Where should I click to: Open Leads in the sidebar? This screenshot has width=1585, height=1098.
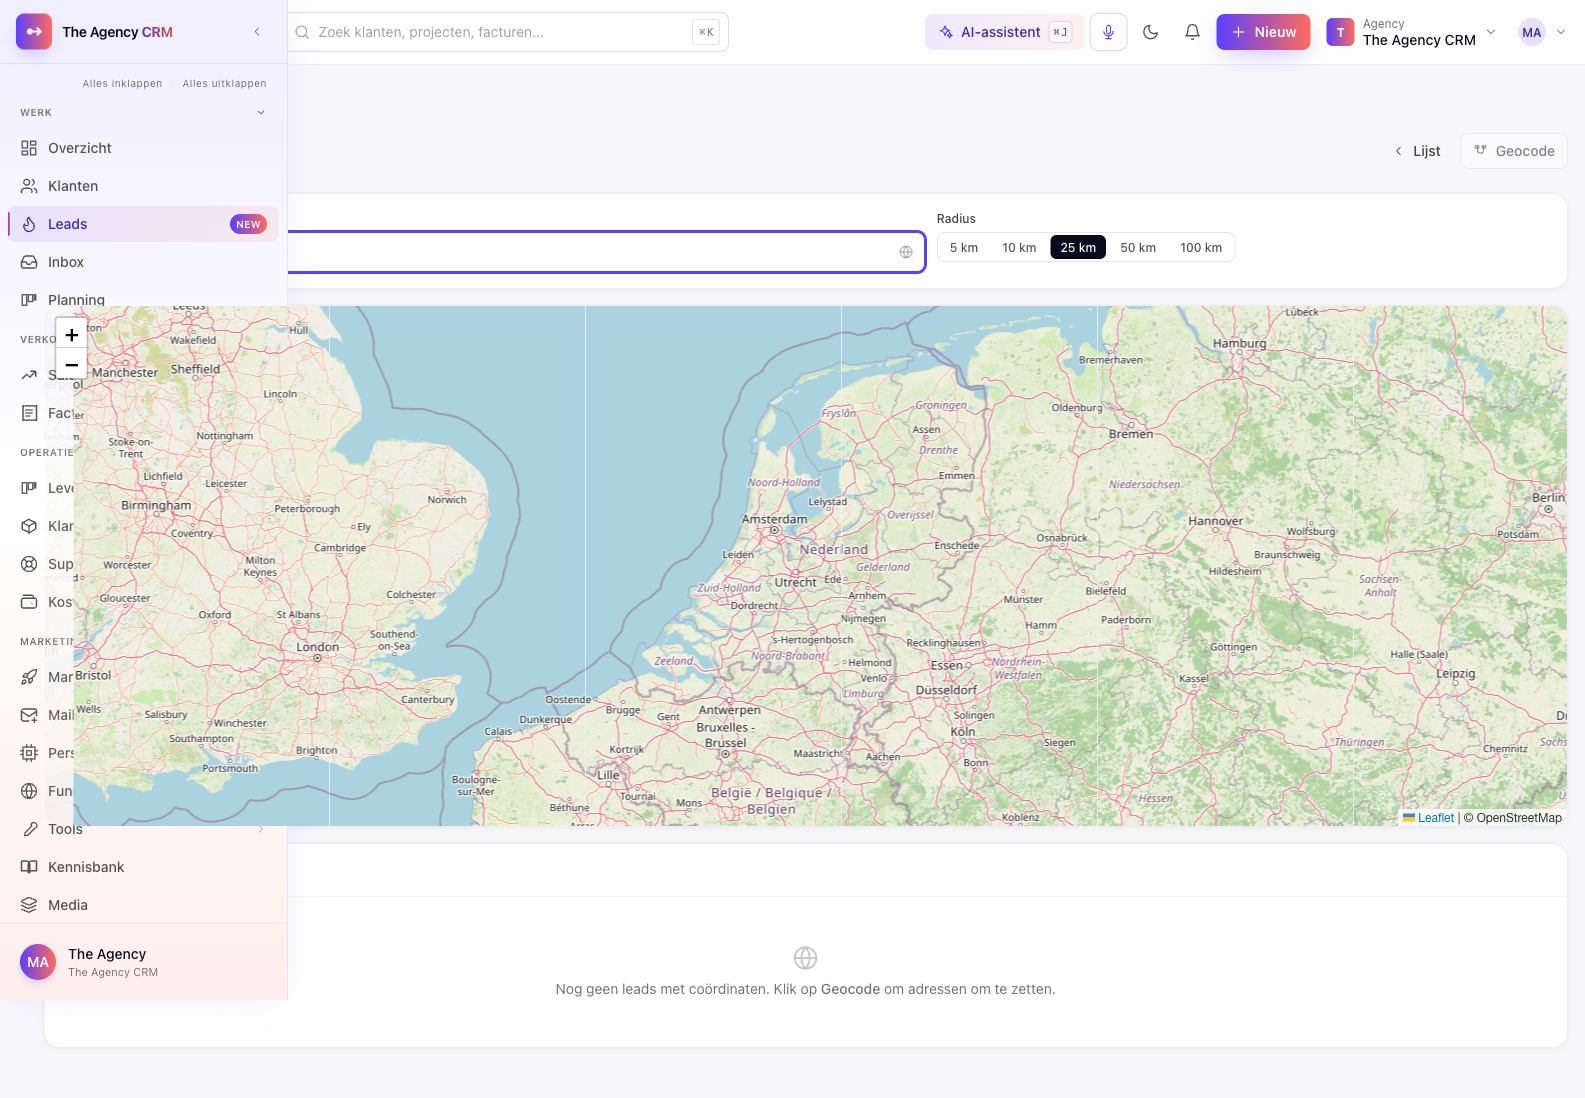click(143, 224)
